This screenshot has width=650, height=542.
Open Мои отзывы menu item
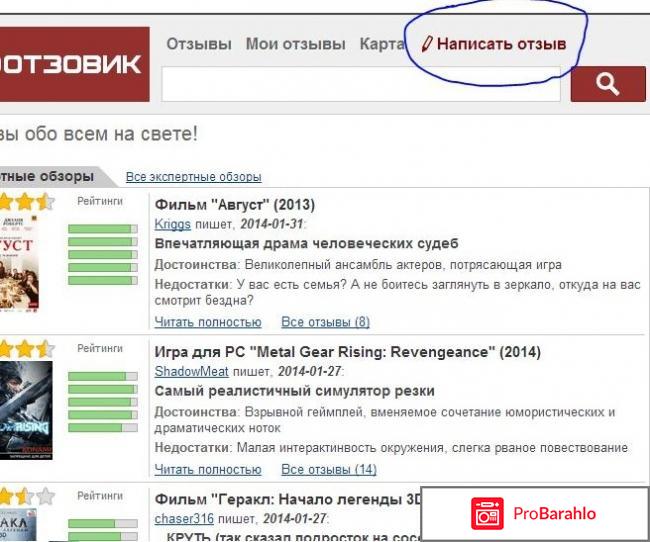click(x=296, y=44)
